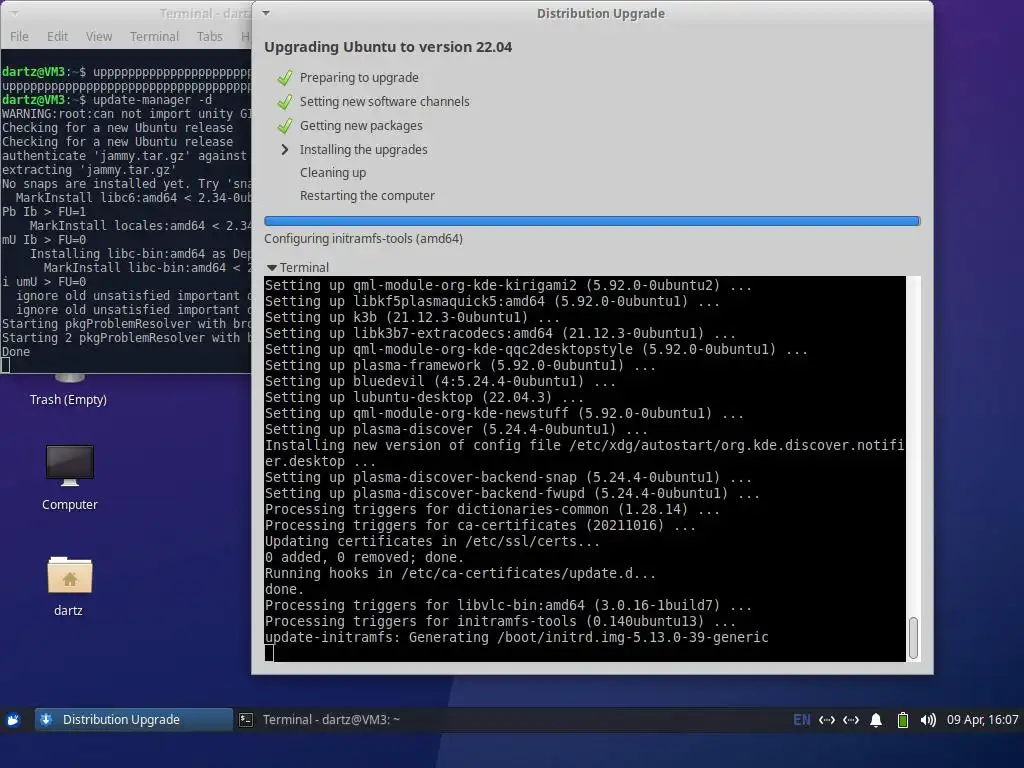
Task: Collapse the Terminal expander in upgrade dialog
Action: 272,268
